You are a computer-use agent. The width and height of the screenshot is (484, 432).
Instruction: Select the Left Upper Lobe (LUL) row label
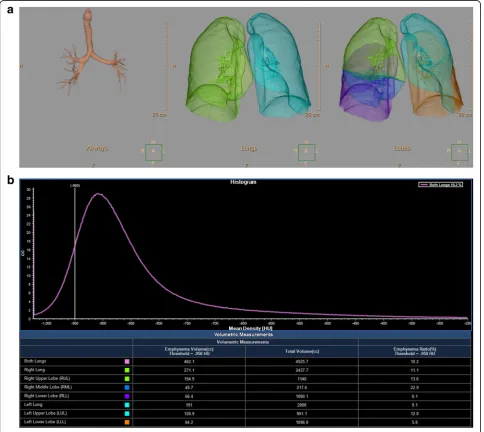pos(45,413)
